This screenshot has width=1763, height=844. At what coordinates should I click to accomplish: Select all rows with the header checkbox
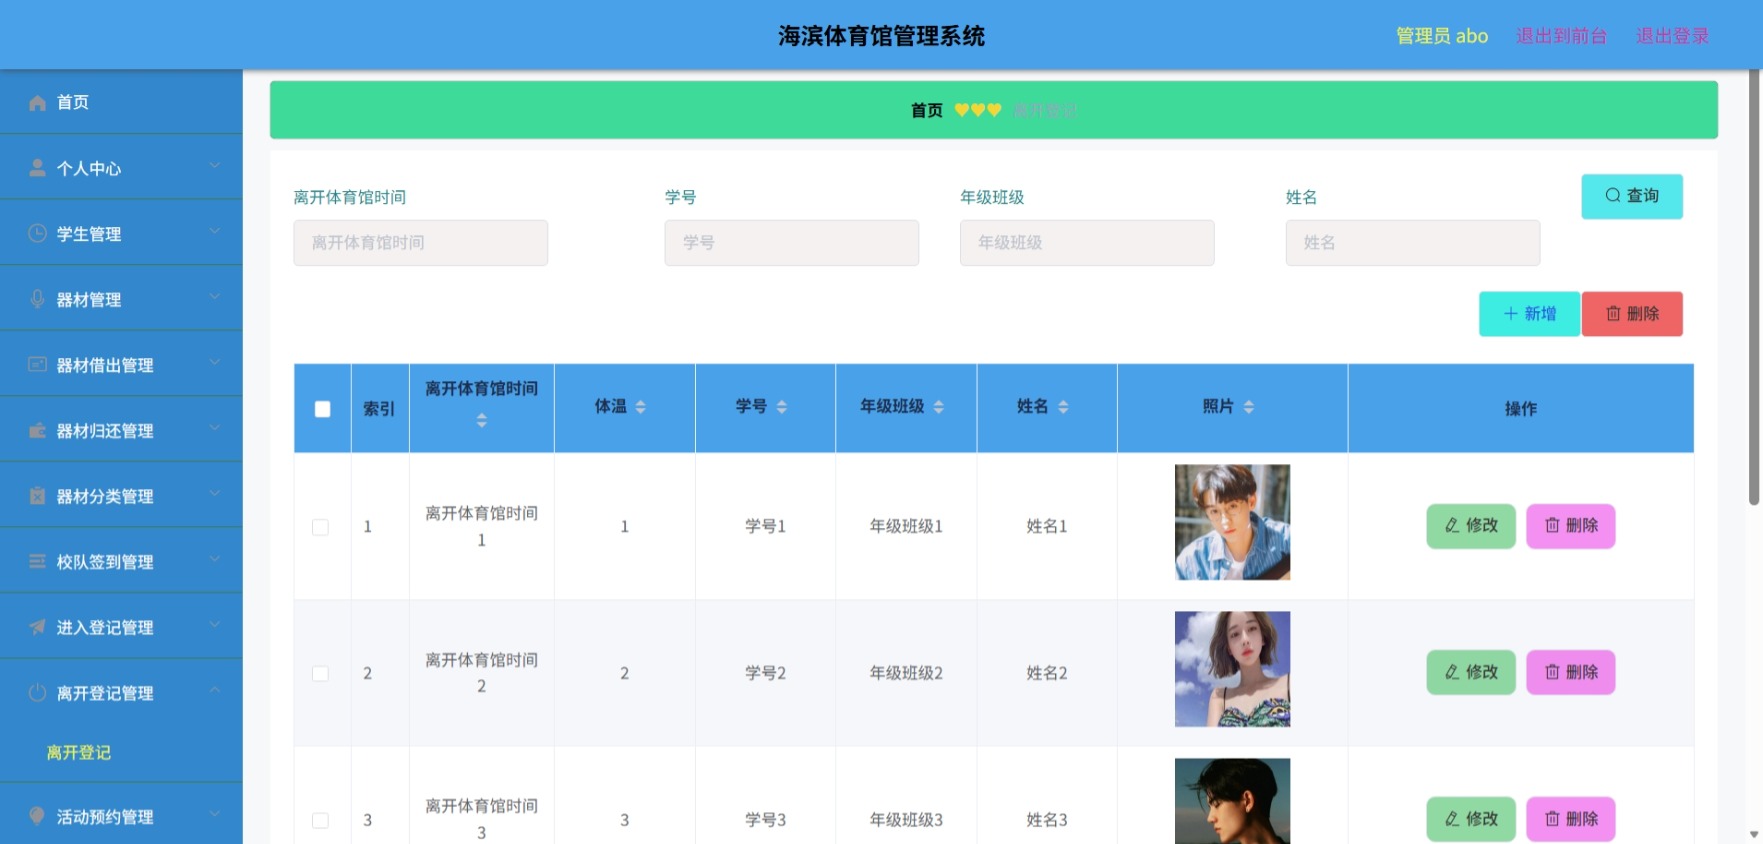[x=322, y=409]
